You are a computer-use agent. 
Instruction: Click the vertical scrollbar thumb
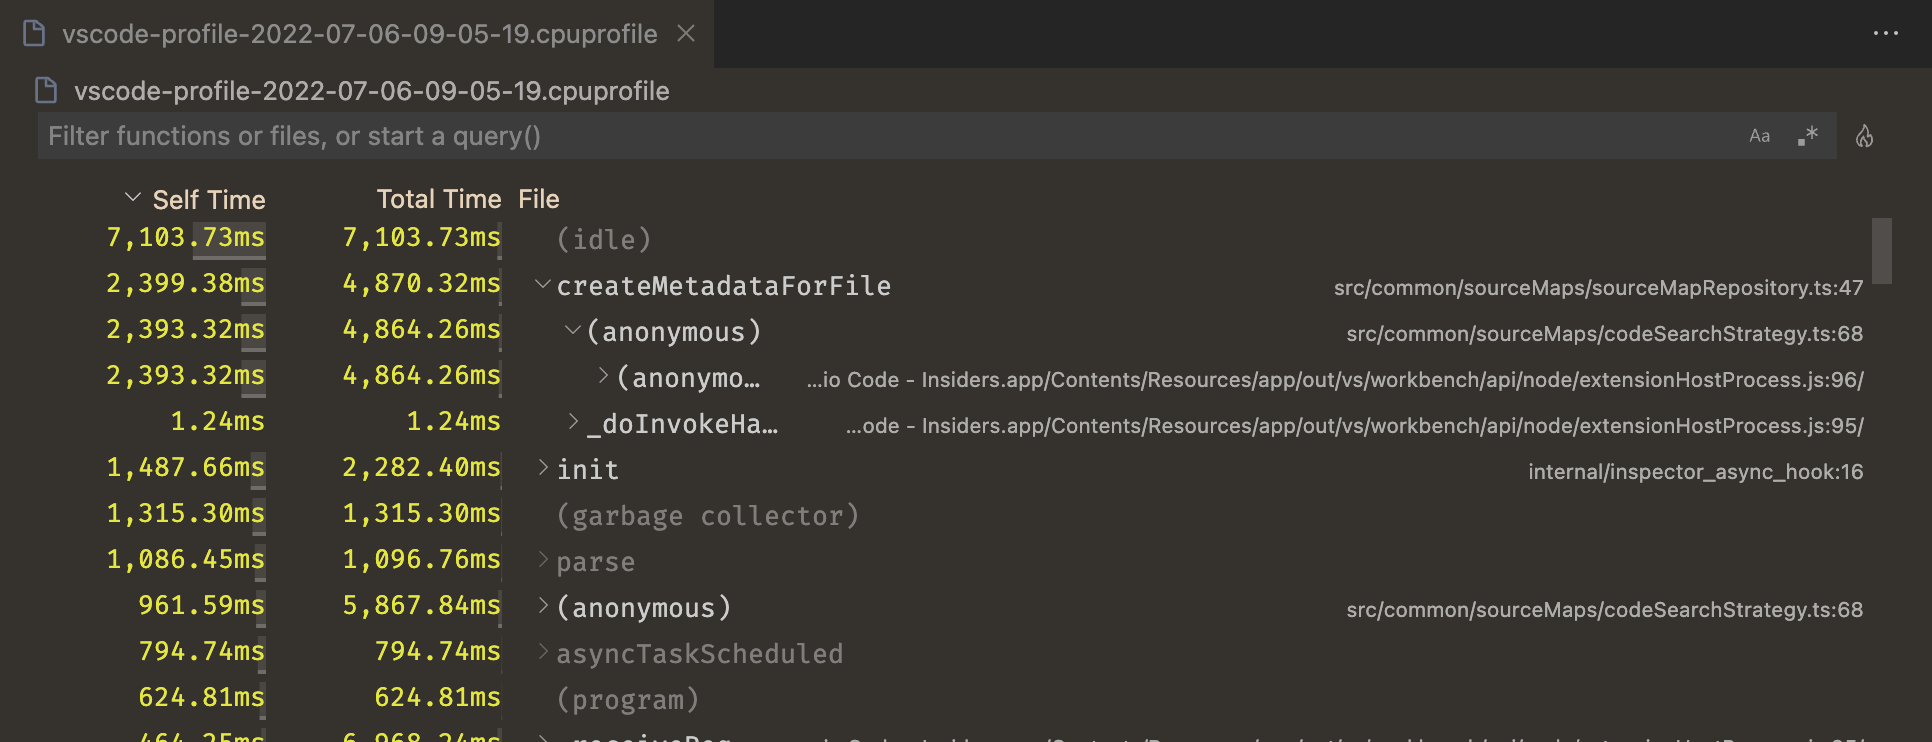click(1881, 250)
